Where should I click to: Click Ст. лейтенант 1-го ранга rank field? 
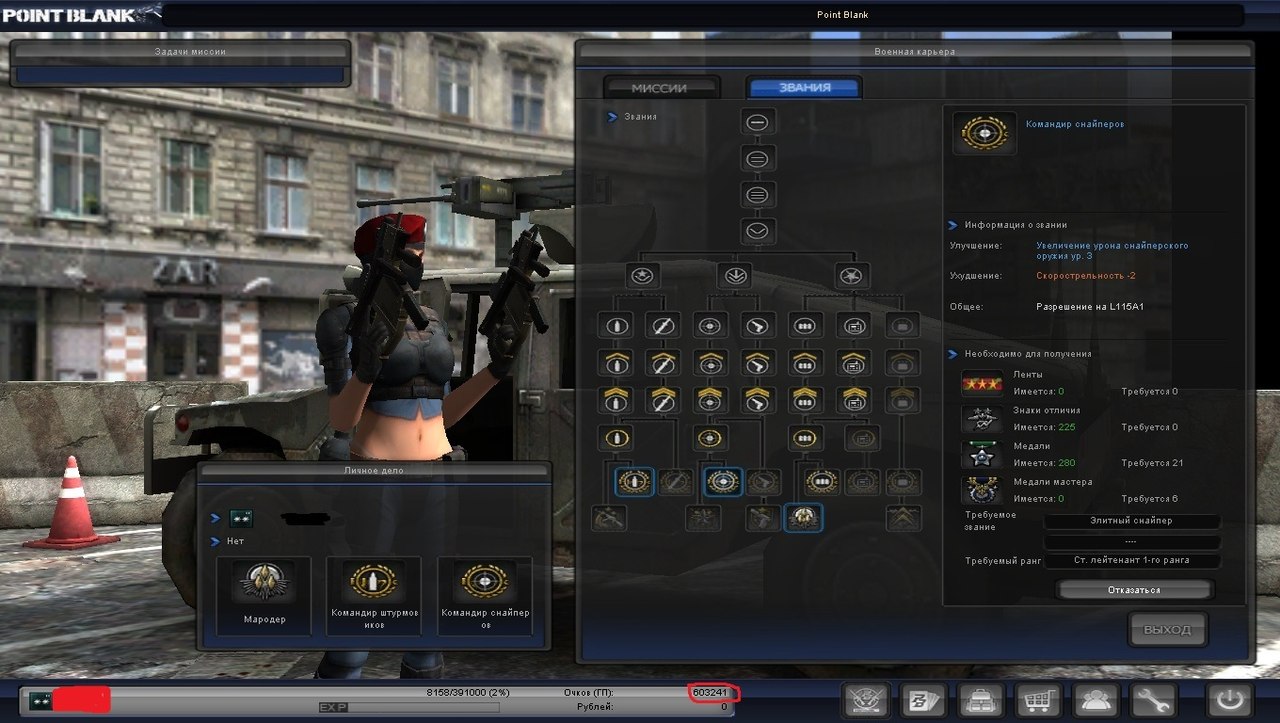[1131, 561]
